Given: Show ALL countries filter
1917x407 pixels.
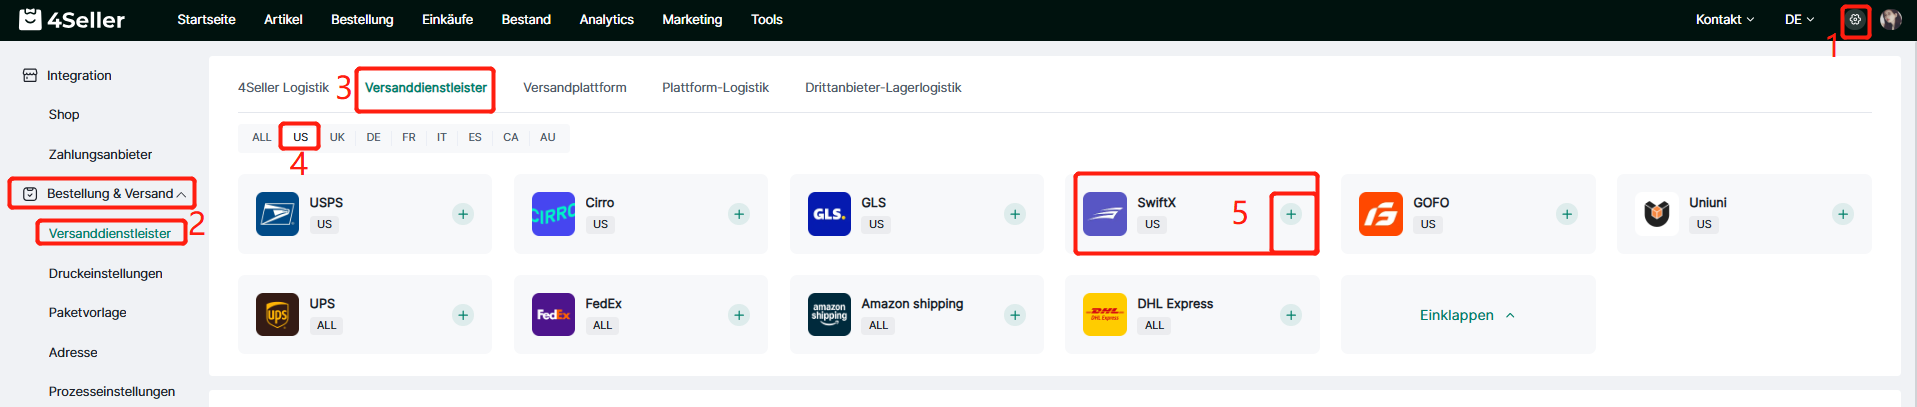Looking at the screenshot, I should point(261,137).
